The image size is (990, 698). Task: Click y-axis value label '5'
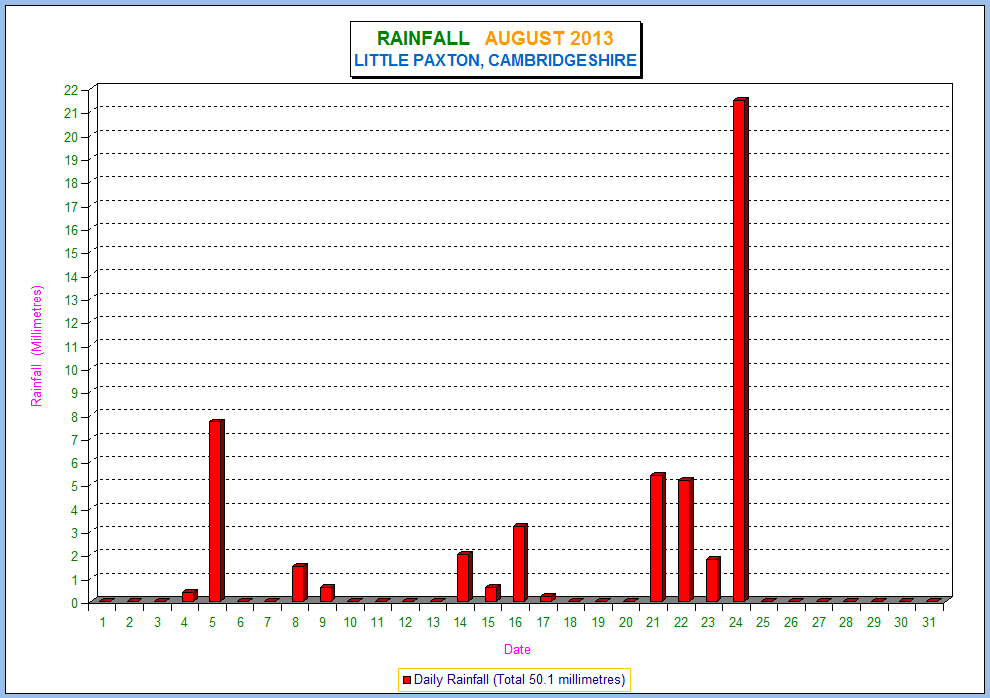tap(75, 487)
